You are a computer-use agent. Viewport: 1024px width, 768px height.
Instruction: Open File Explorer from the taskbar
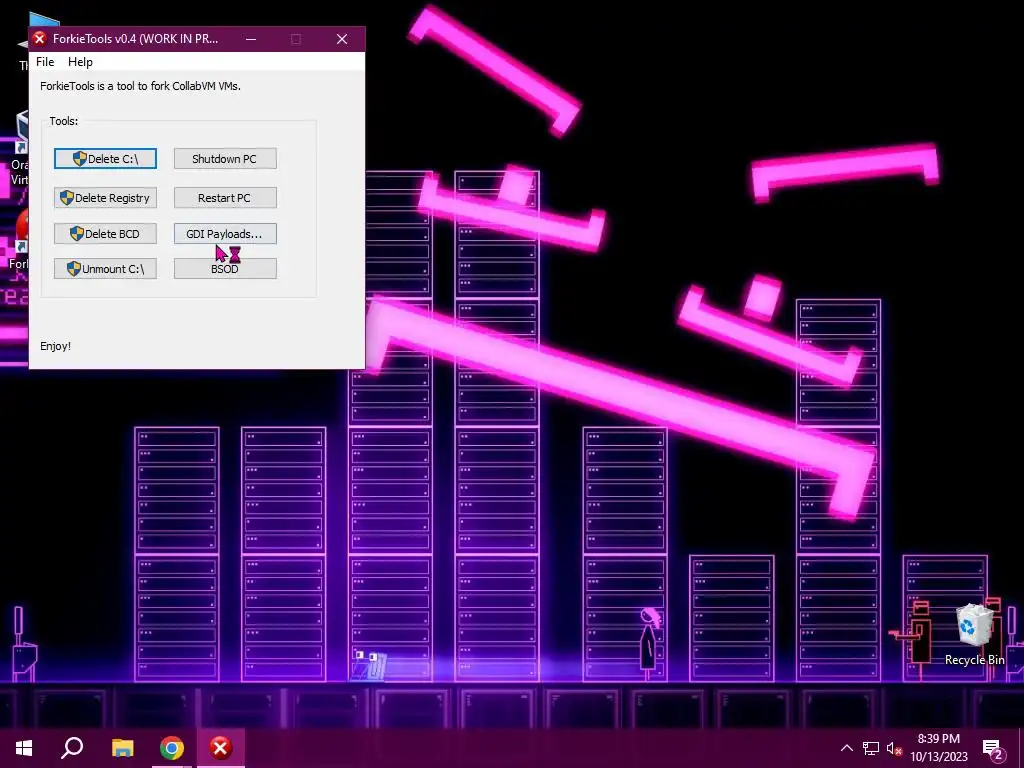123,748
